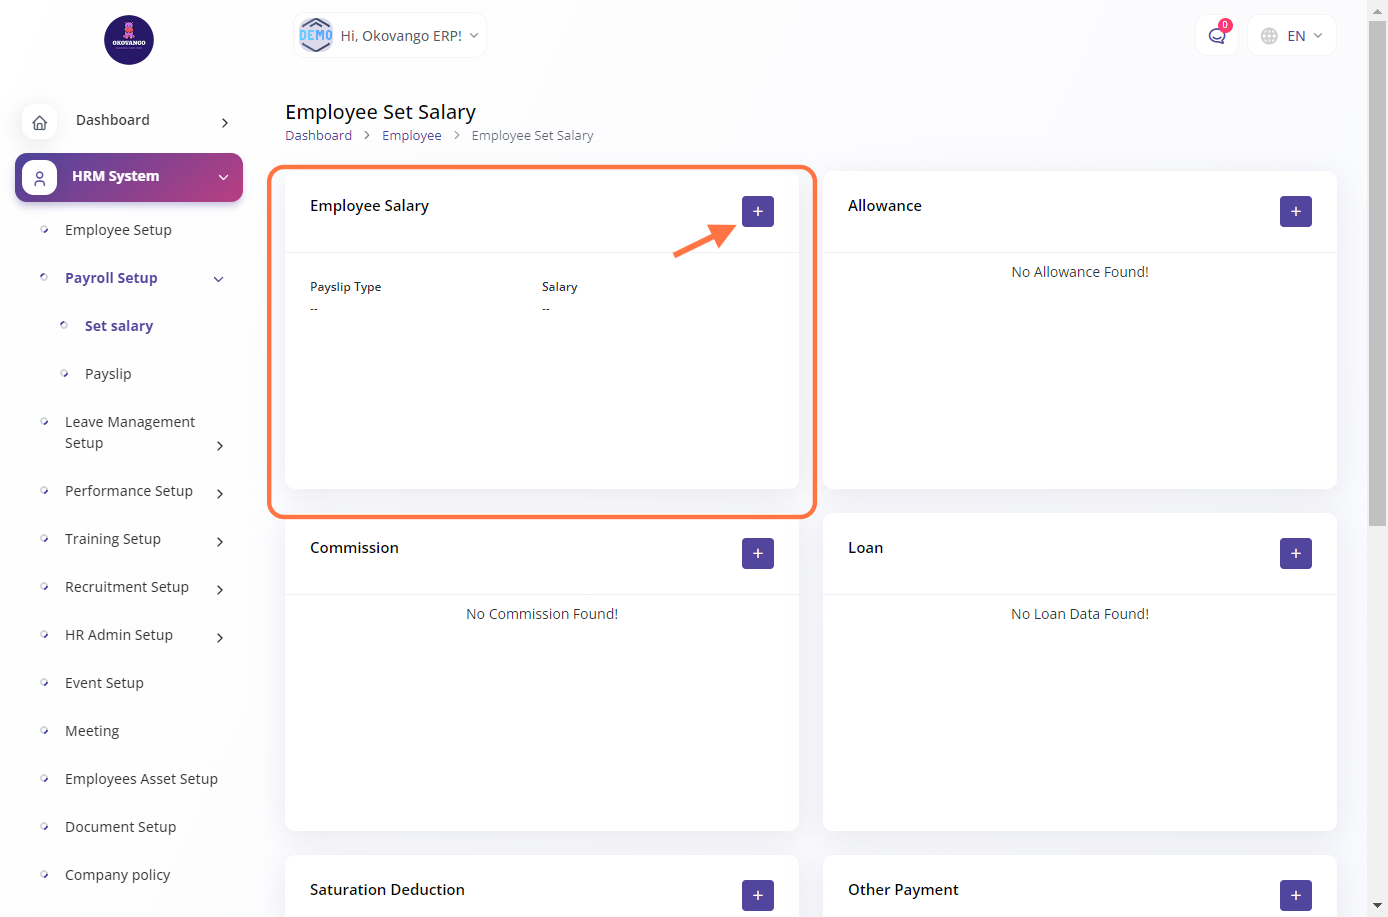Click the Okovango logo in sidebar
1388x917 pixels.
[129, 40]
